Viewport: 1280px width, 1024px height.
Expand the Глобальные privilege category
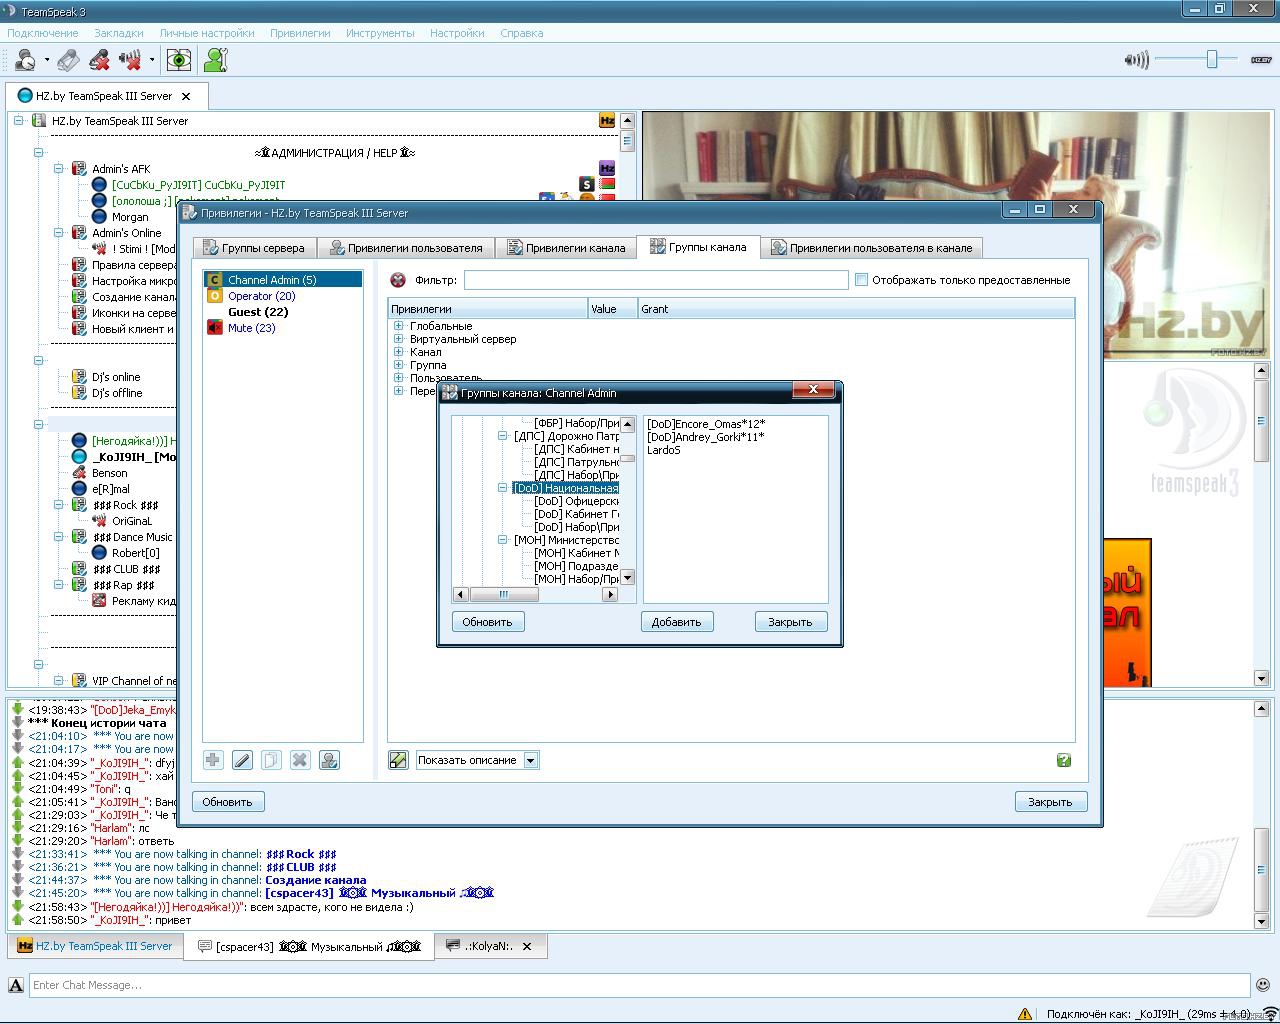[x=398, y=326]
